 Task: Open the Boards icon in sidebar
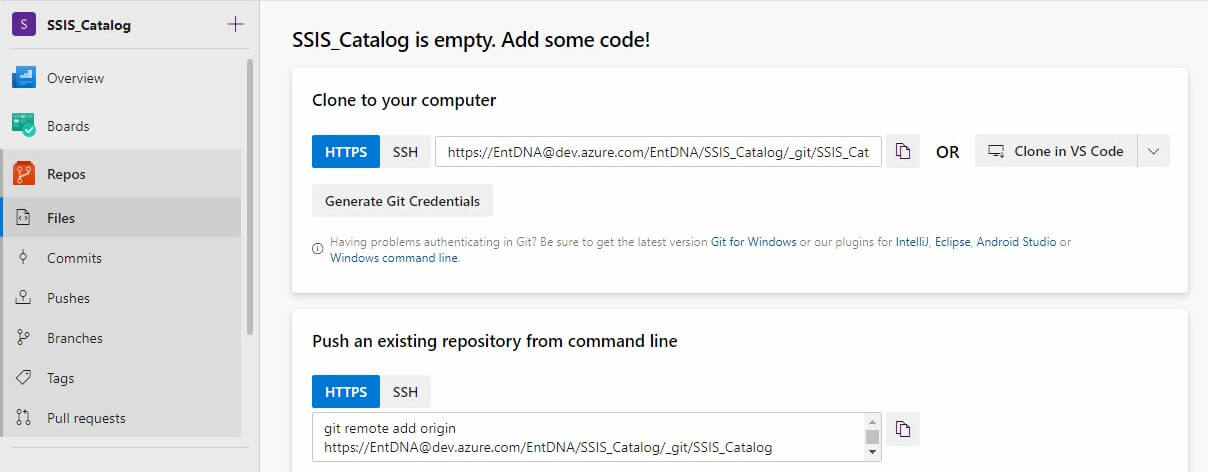(x=24, y=126)
